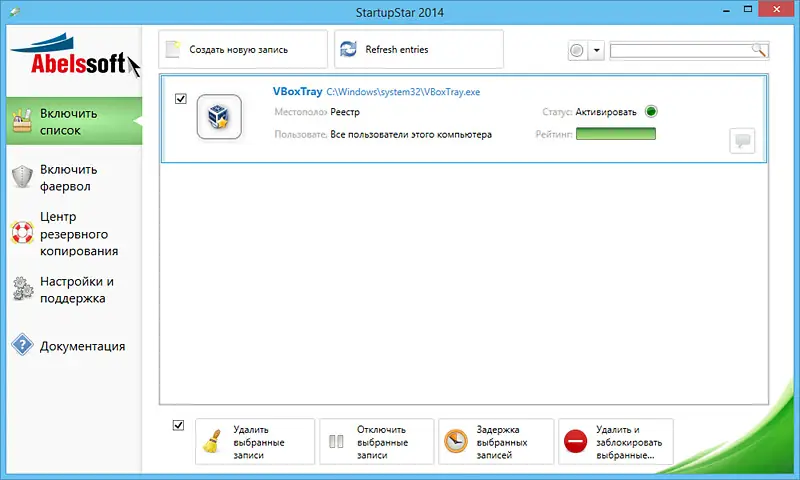
Task: Open Документация help section
Action: point(74,346)
